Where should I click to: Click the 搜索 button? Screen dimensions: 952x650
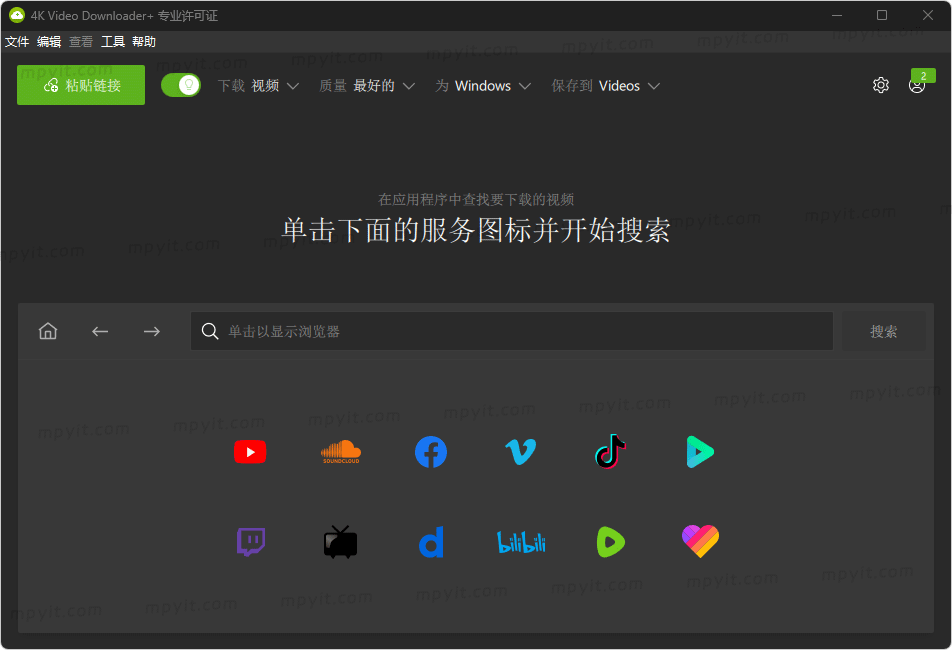(883, 331)
